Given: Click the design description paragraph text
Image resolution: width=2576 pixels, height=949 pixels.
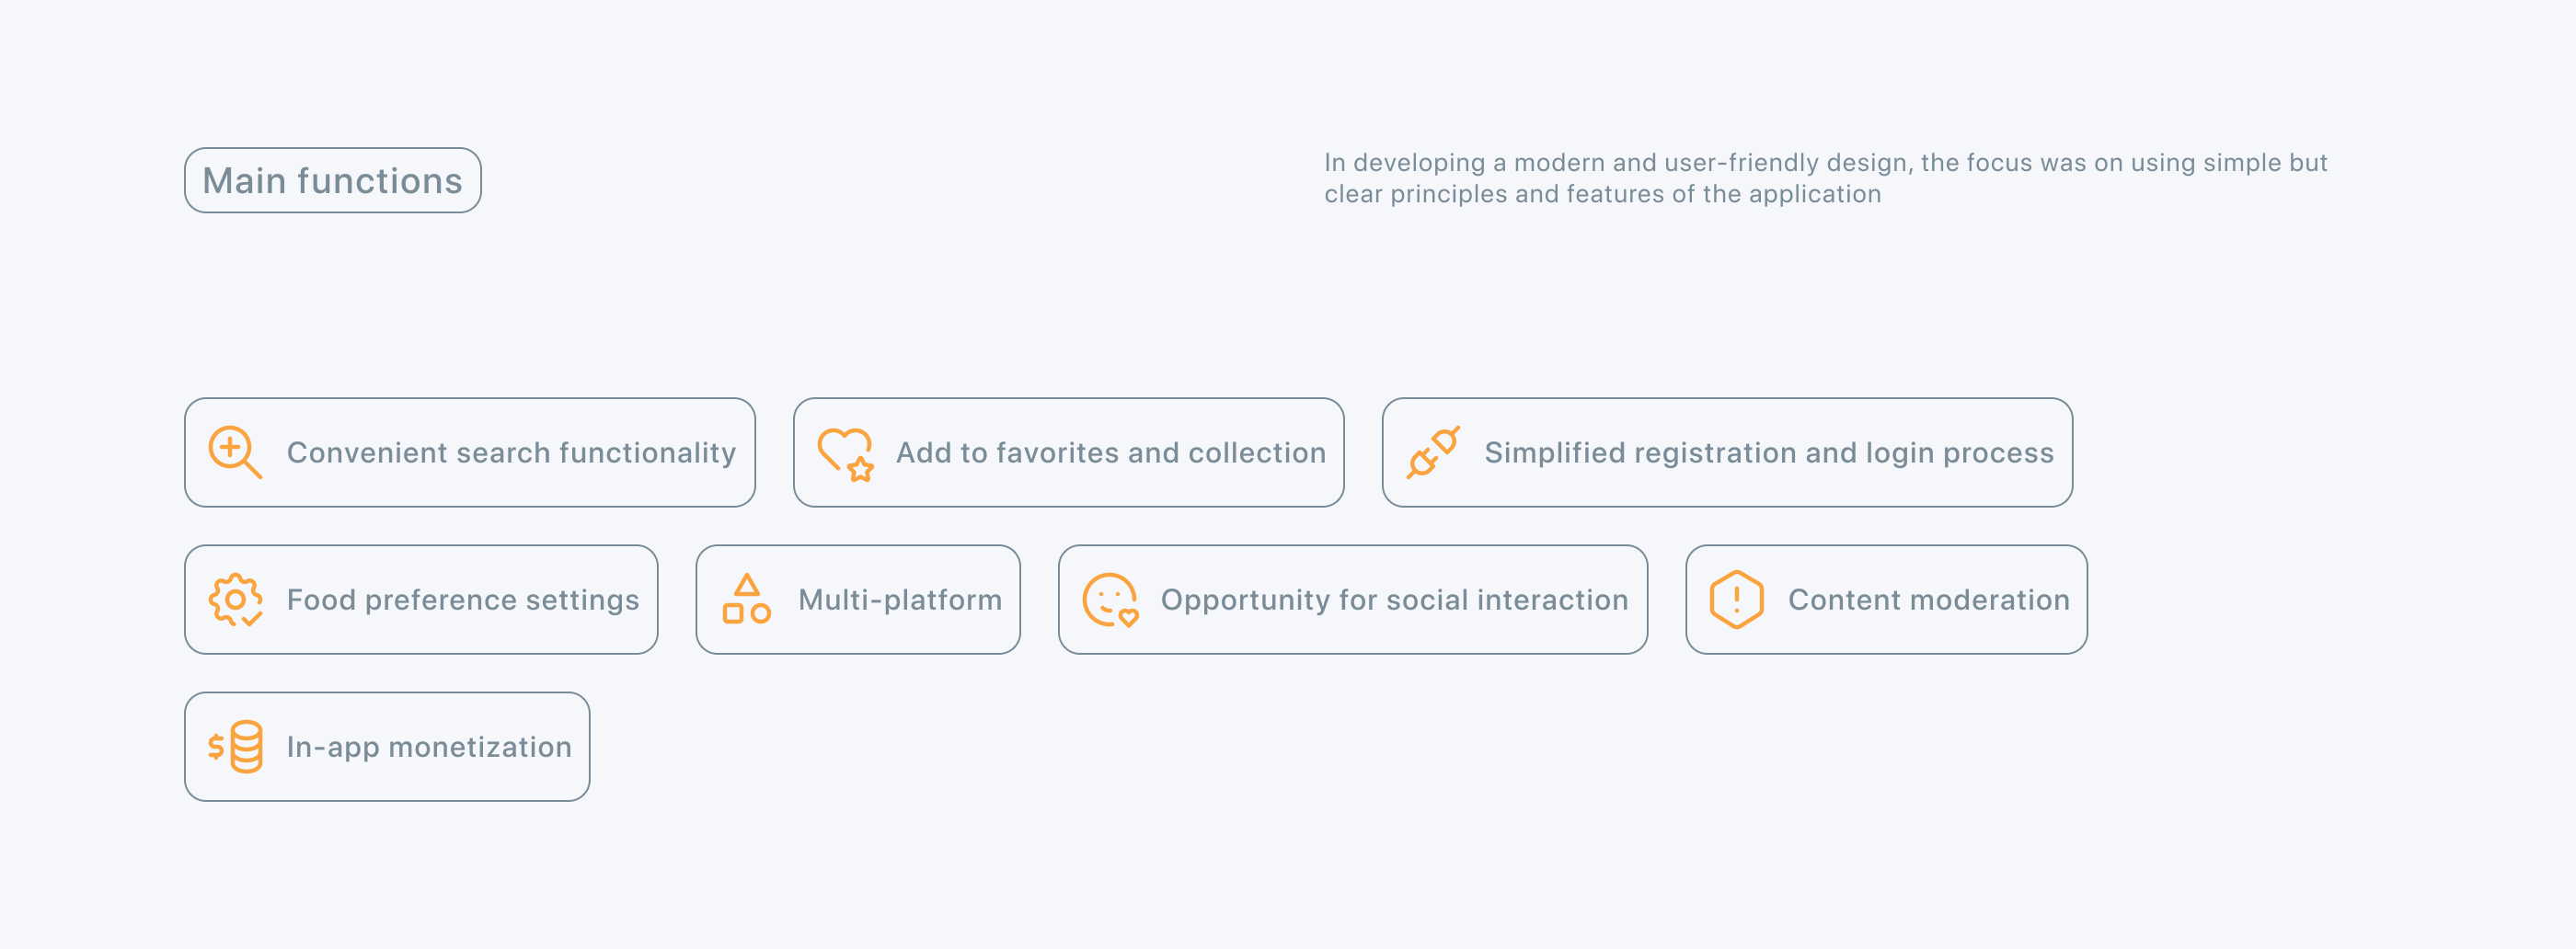Looking at the screenshot, I should click(x=1825, y=163).
